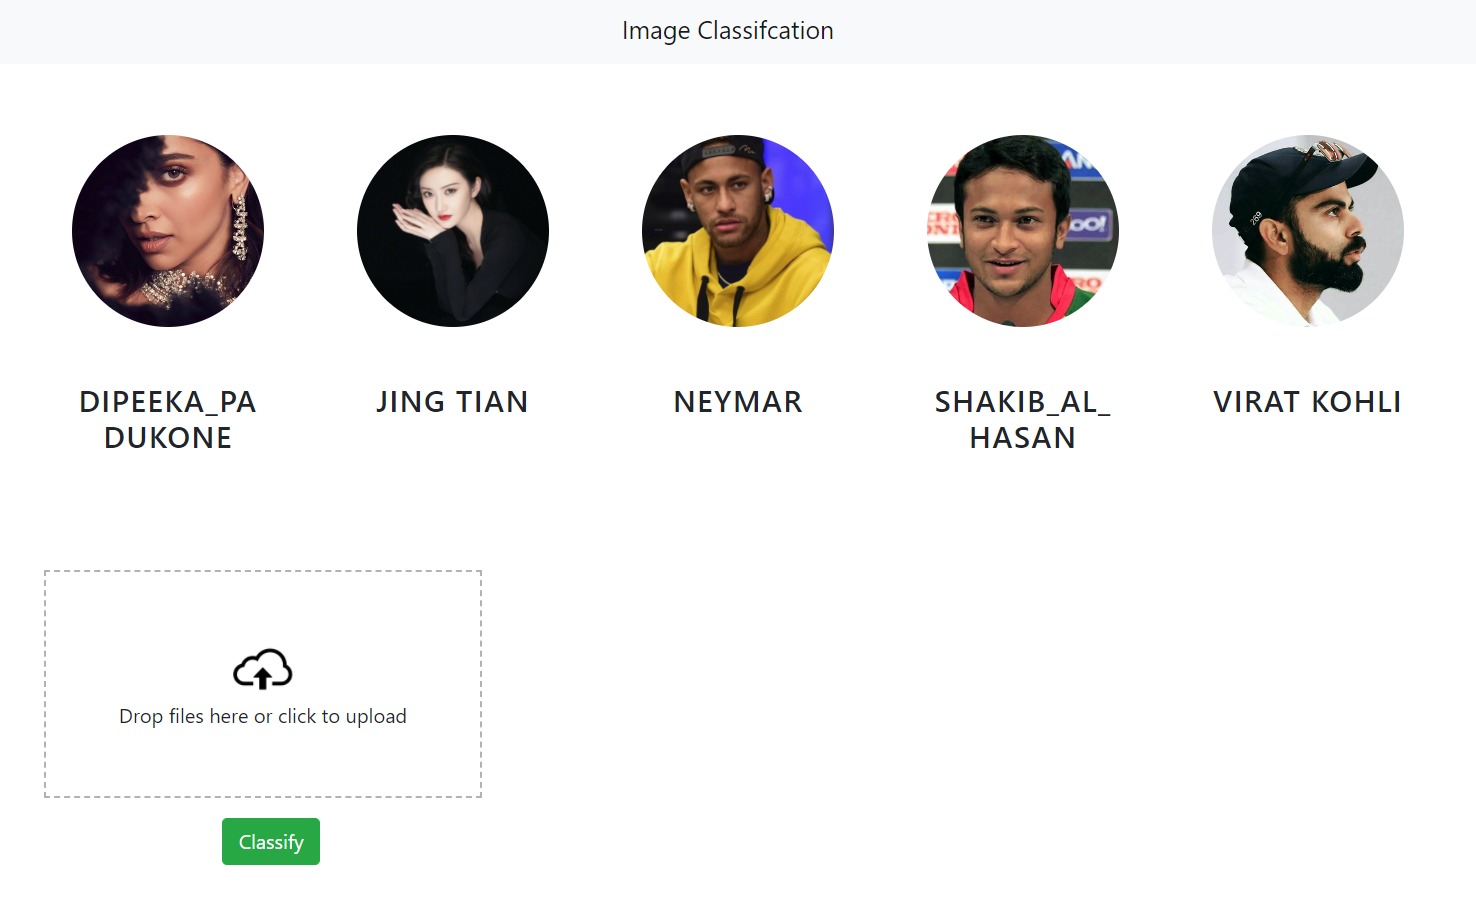
Task: Select Neymar's circular portrait
Action: [x=737, y=231]
